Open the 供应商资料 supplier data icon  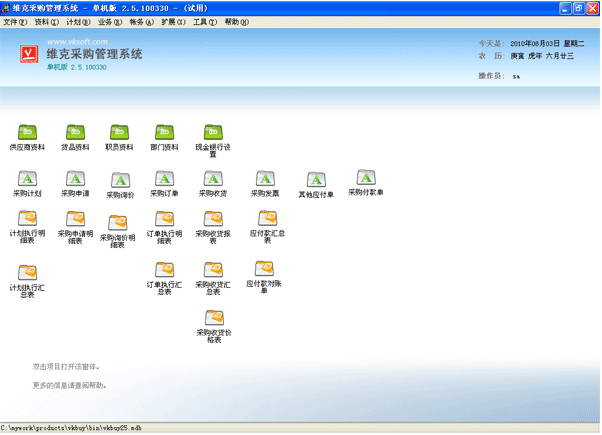pyautogui.click(x=27, y=137)
